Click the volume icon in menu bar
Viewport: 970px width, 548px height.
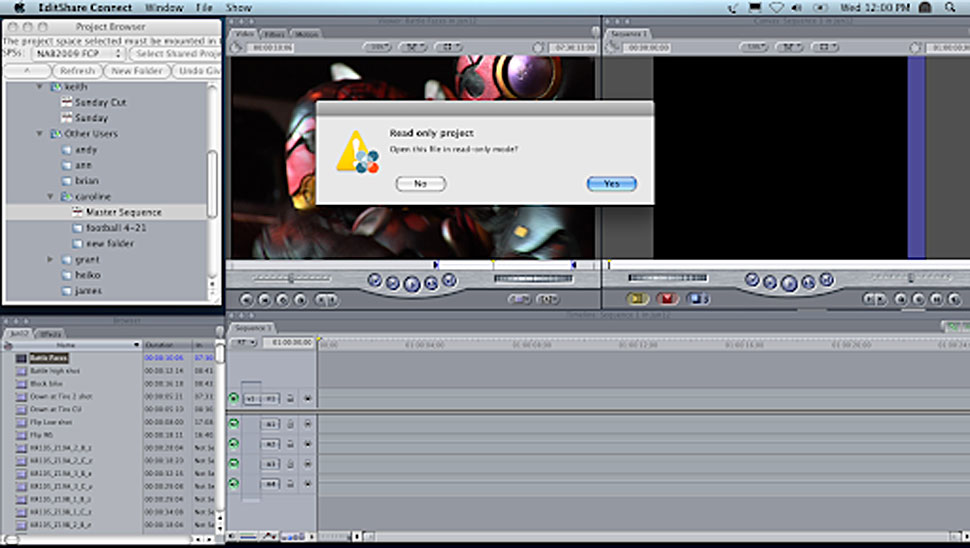click(x=797, y=7)
